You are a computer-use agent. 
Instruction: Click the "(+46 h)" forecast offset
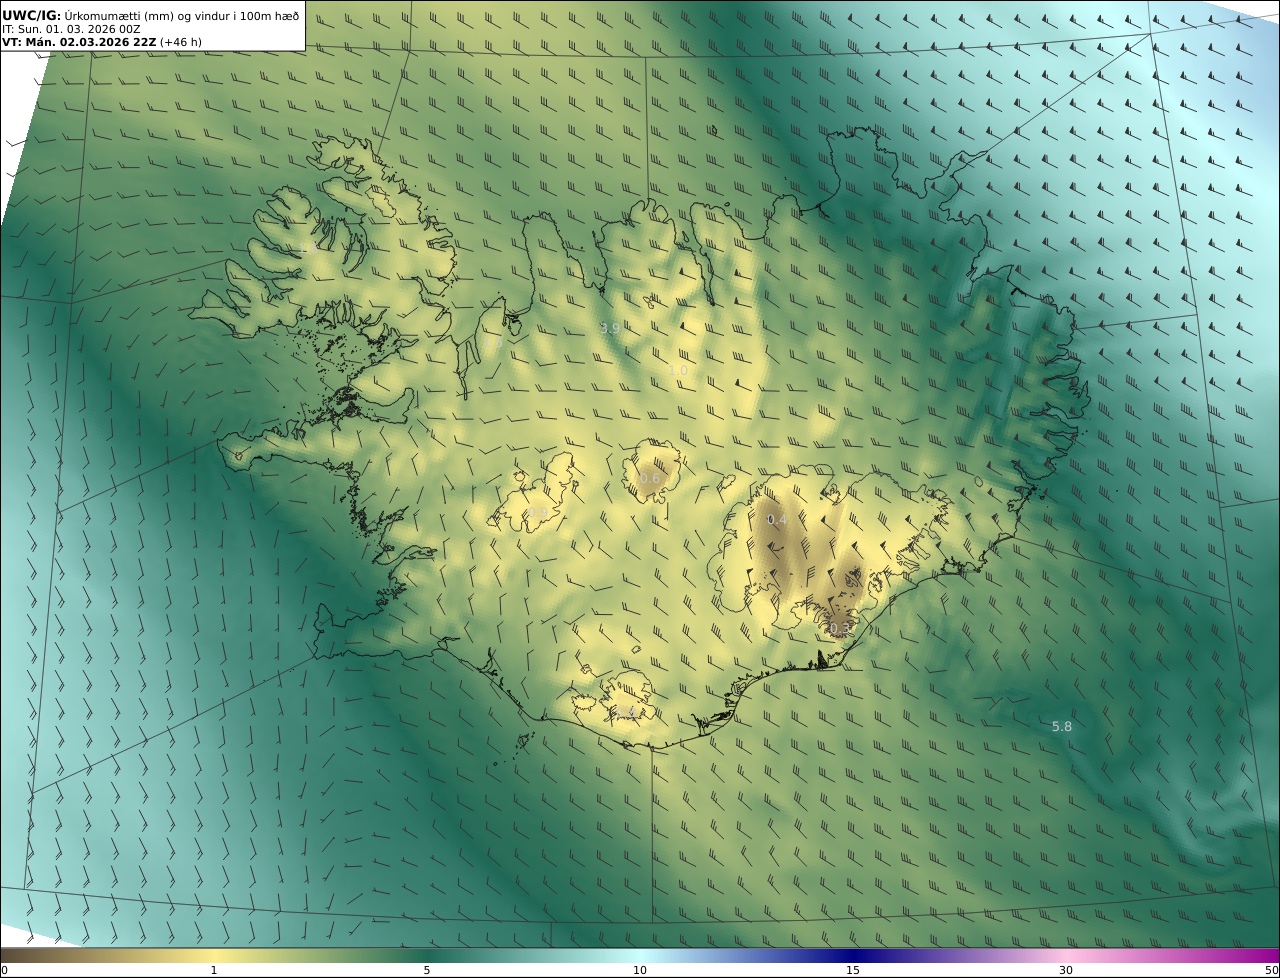point(181,42)
